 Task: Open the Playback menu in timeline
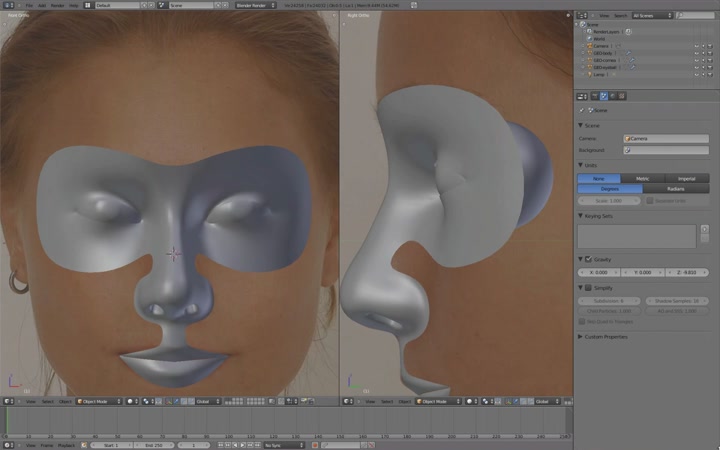pos(66,445)
